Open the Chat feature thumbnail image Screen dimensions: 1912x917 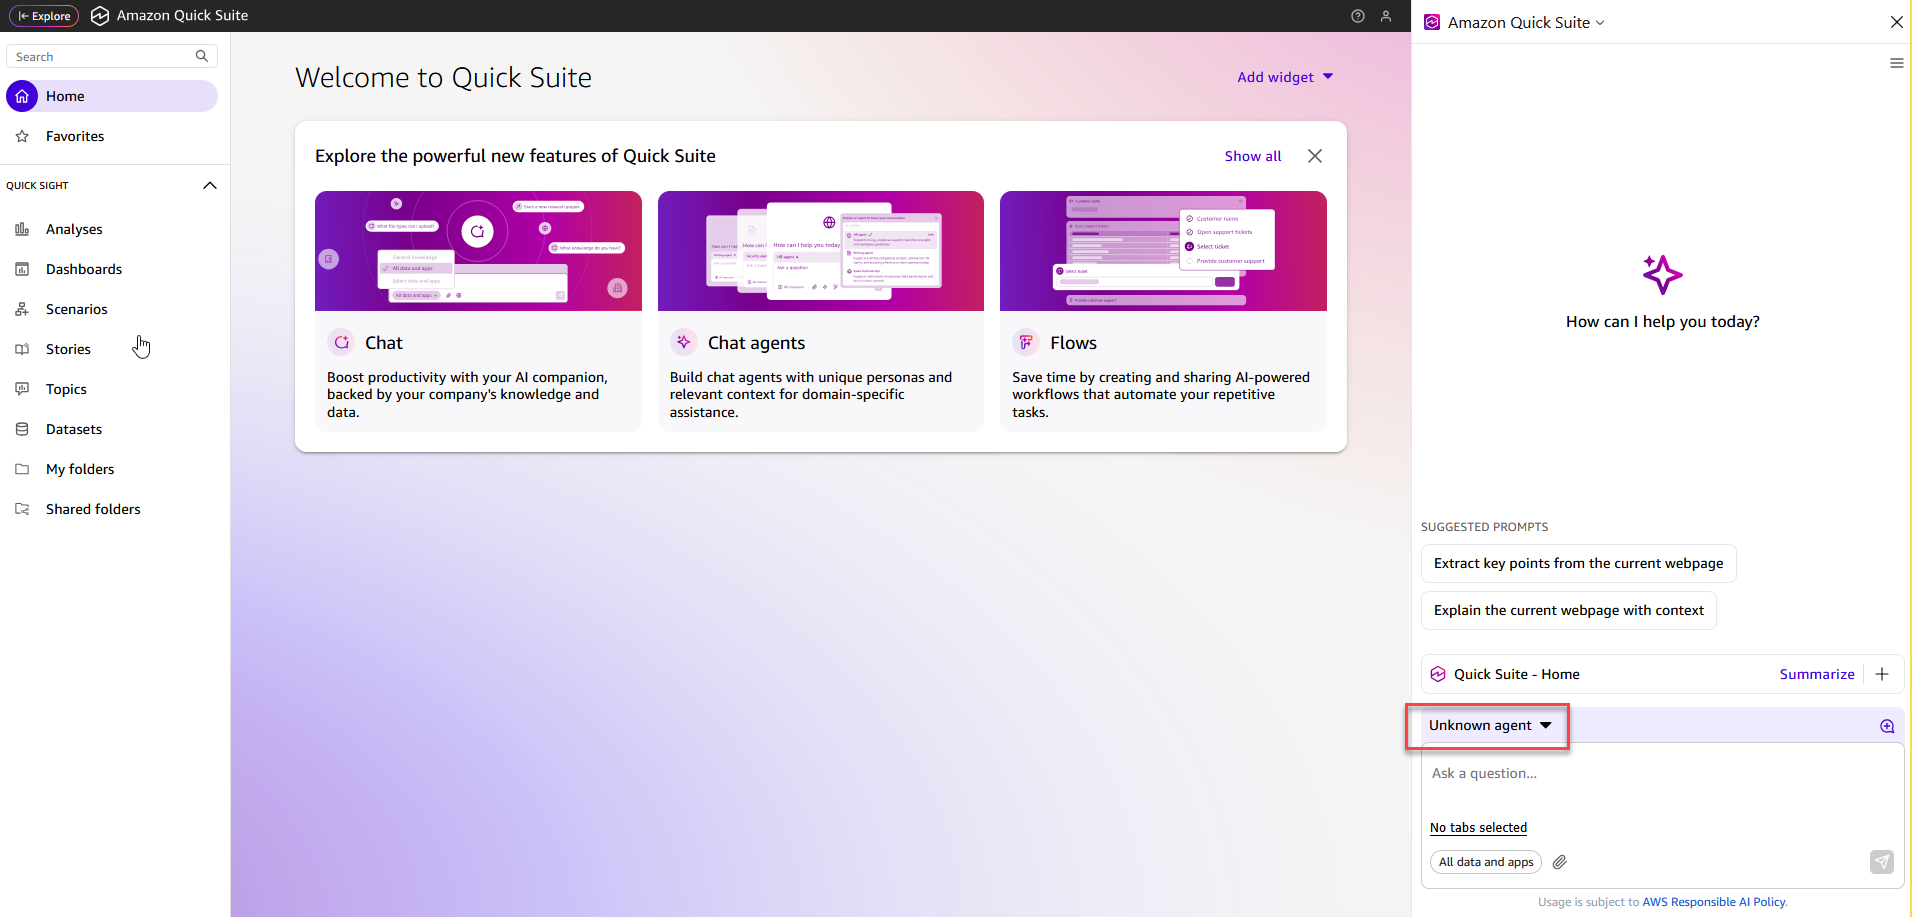coord(478,251)
